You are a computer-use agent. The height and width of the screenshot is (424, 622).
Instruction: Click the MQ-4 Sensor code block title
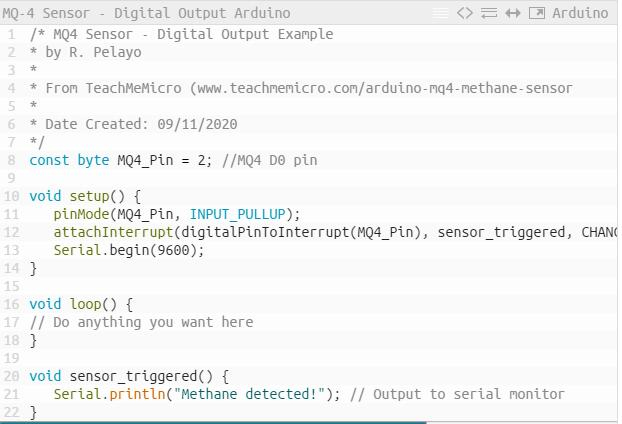146,13
